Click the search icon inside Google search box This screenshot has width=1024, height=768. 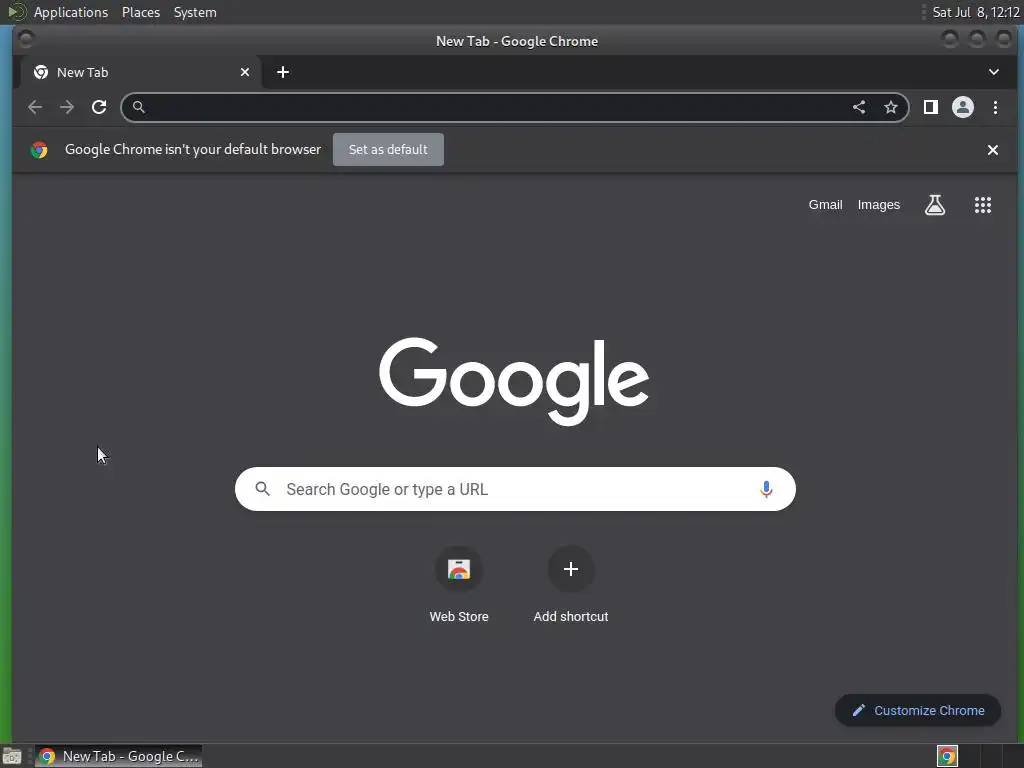pos(263,488)
